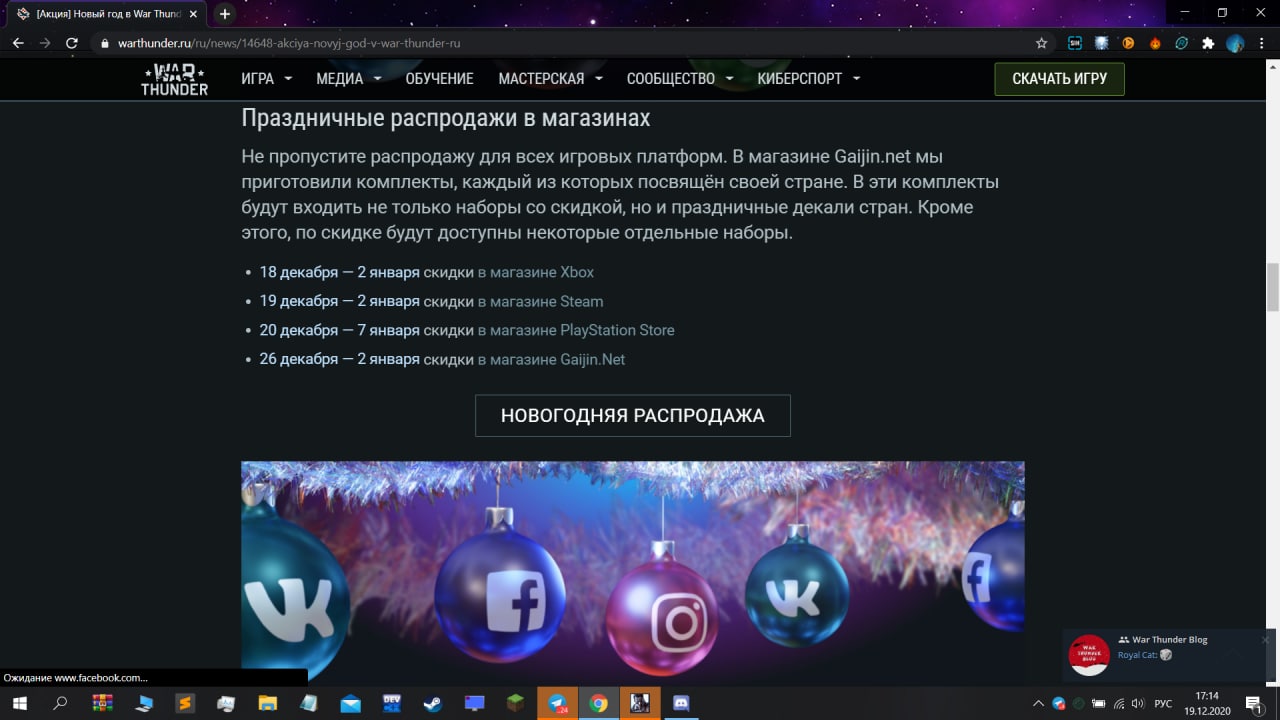The image size is (1280, 720).
Task: Click the НОВОГОДНЯЯ РАСПРОДАЖА button
Action: (x=633, y=416)
